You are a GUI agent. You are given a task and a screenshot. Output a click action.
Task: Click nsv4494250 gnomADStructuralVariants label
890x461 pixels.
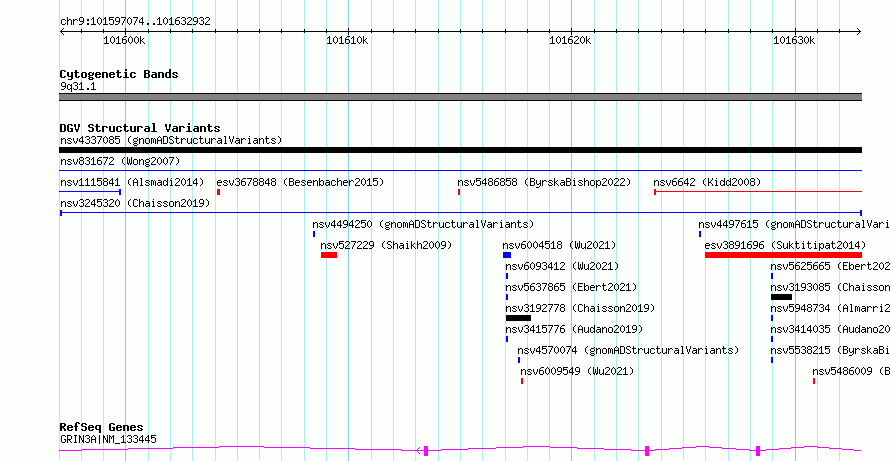point(423,224)
